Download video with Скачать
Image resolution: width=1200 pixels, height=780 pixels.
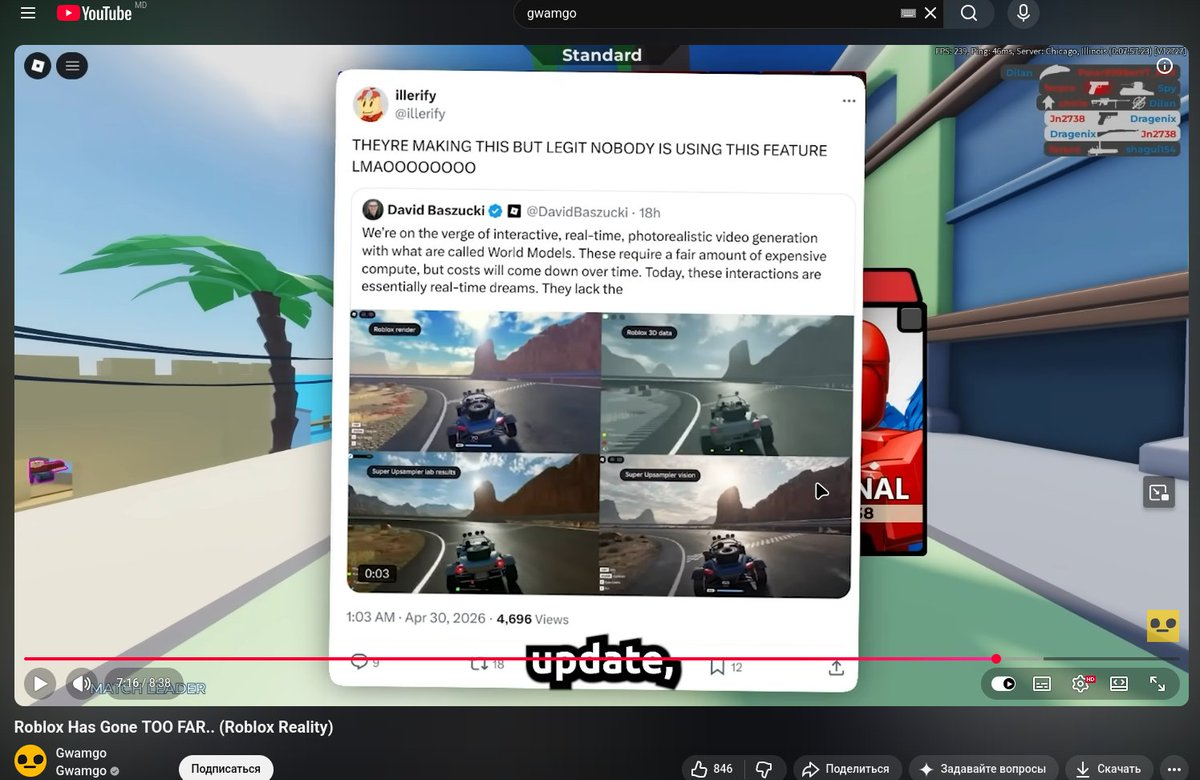point(1108,769)
